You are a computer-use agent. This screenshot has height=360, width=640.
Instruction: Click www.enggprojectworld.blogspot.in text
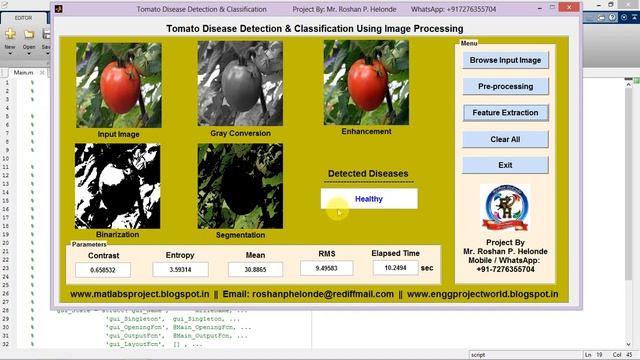point(482,294)
